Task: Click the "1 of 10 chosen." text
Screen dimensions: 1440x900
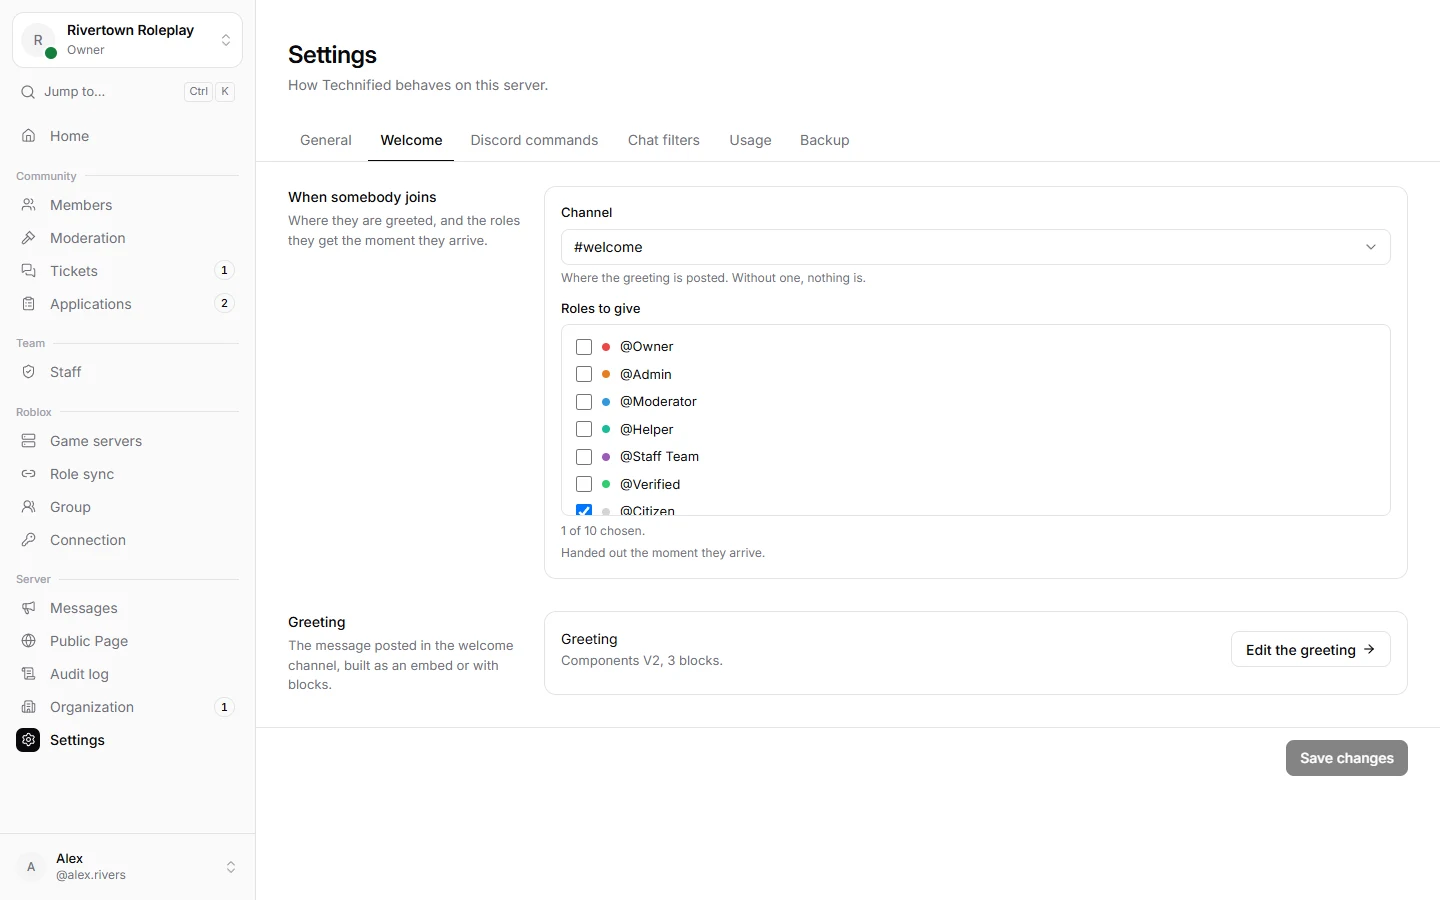Action: point(603,531)
